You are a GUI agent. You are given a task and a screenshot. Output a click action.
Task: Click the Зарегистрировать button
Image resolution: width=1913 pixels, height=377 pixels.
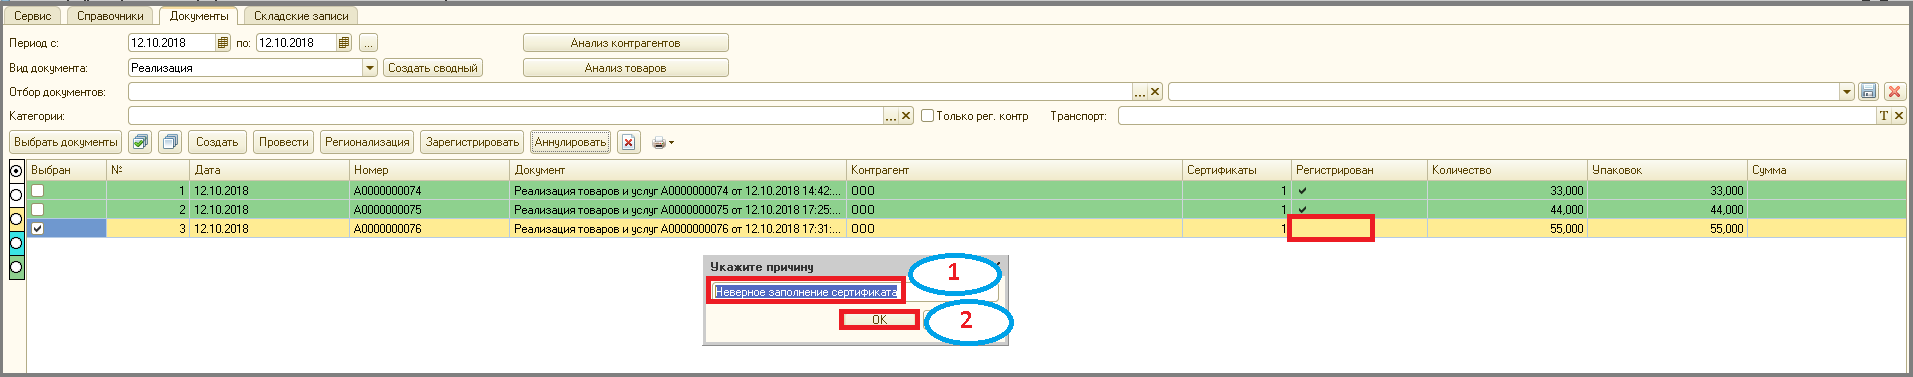click(472, 142)
